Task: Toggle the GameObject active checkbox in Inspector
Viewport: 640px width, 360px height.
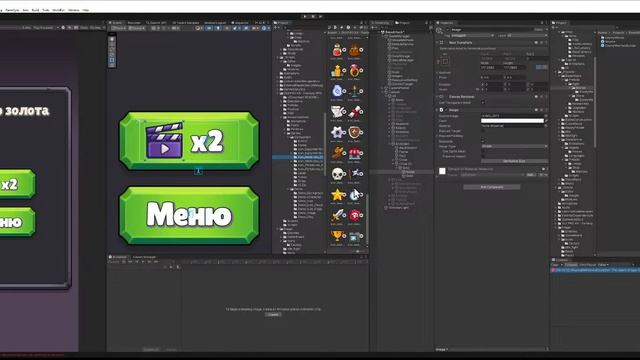Action: (447, 30)
